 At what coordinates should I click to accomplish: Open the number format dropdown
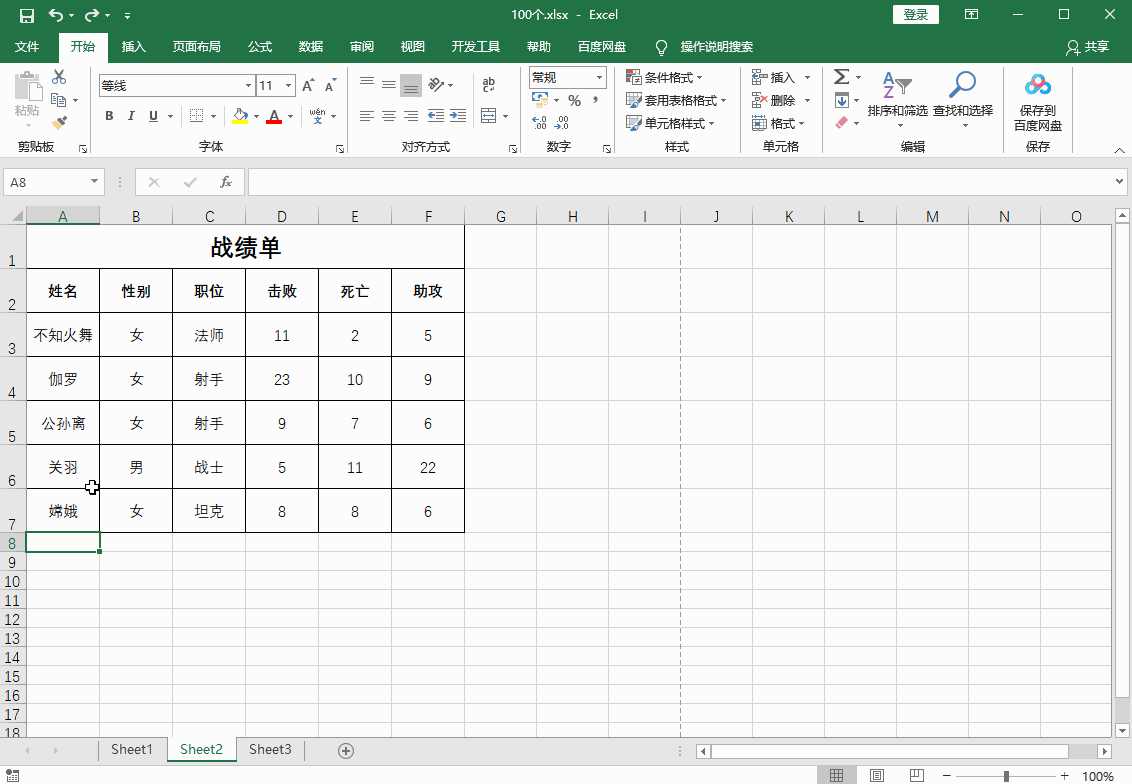pyautogui.click(x=599, y=77)
